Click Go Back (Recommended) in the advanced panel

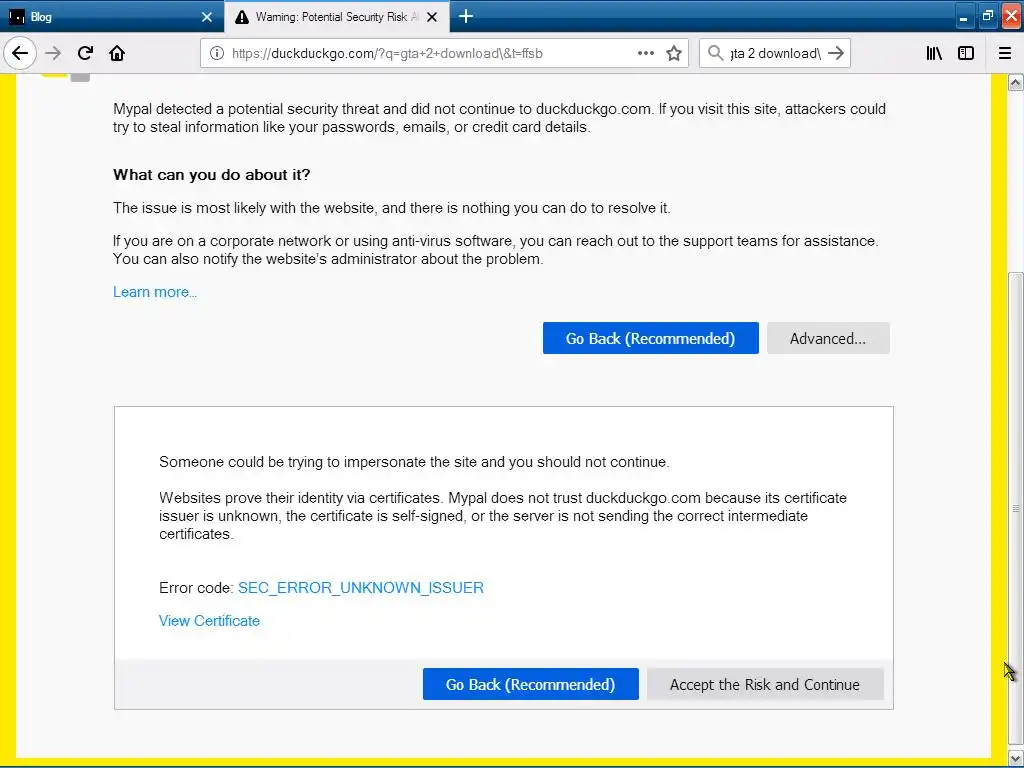(530, 684)
